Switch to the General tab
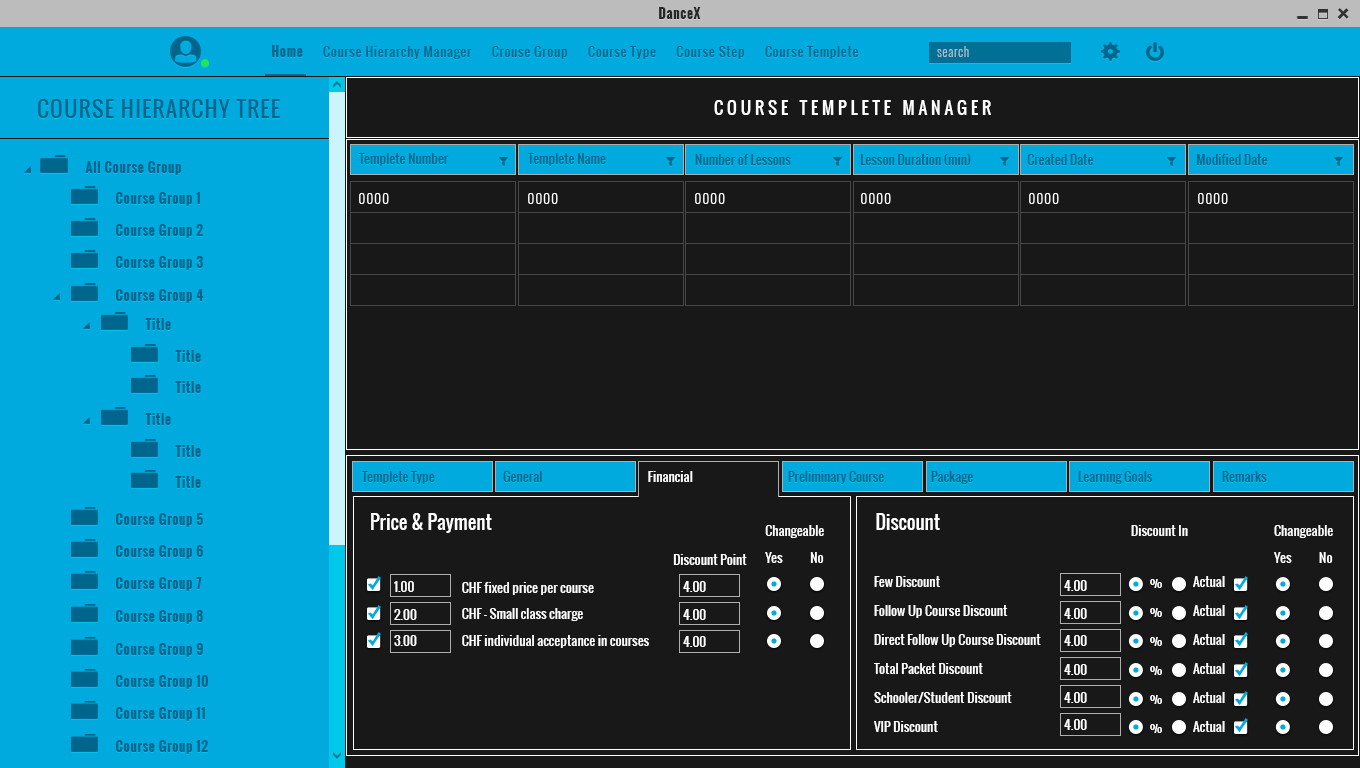The height and width of the screenshot is (768, 1360). 566,477
